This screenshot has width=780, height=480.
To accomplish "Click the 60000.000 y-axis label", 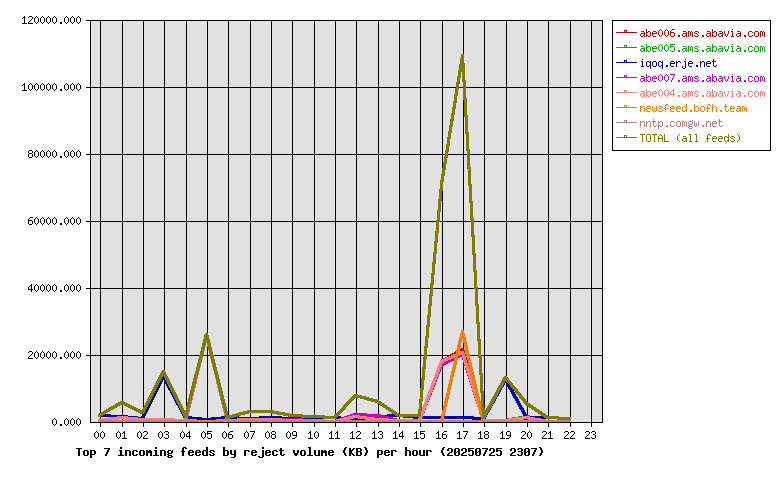I will click(x=54, y=221).
